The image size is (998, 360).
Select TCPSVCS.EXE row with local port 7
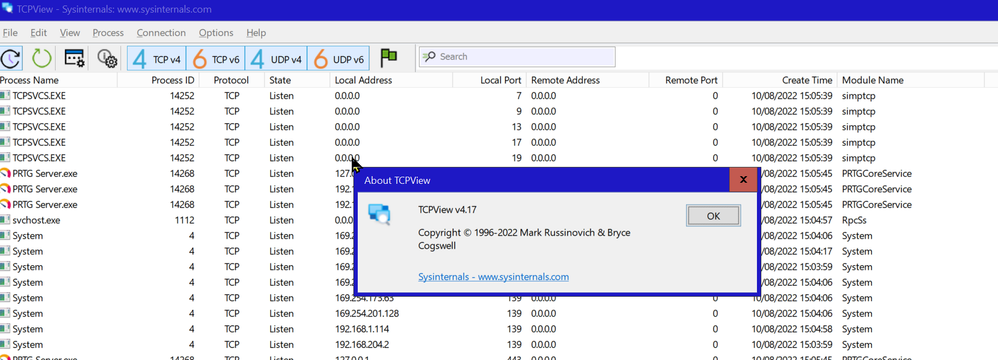pyautogui.click(x=499, y=96)
